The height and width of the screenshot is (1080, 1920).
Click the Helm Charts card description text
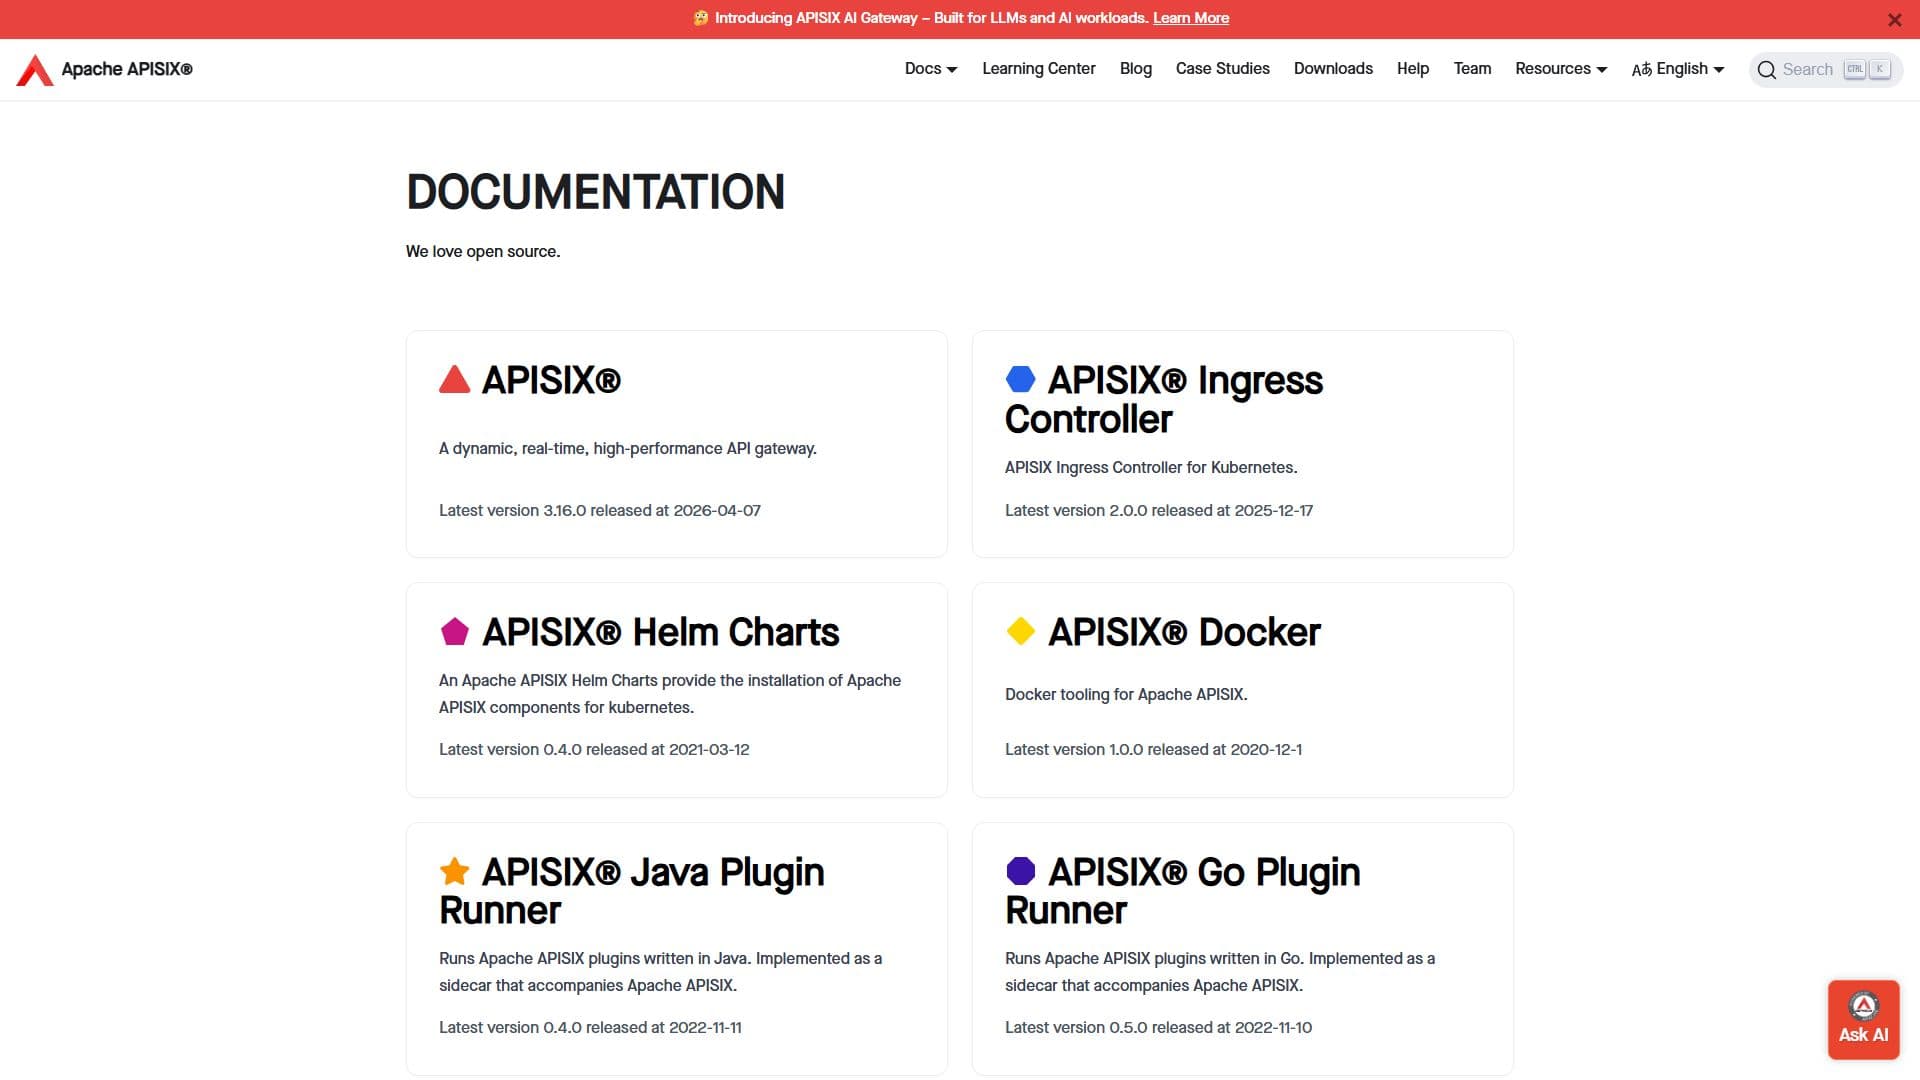pos(670,693)
